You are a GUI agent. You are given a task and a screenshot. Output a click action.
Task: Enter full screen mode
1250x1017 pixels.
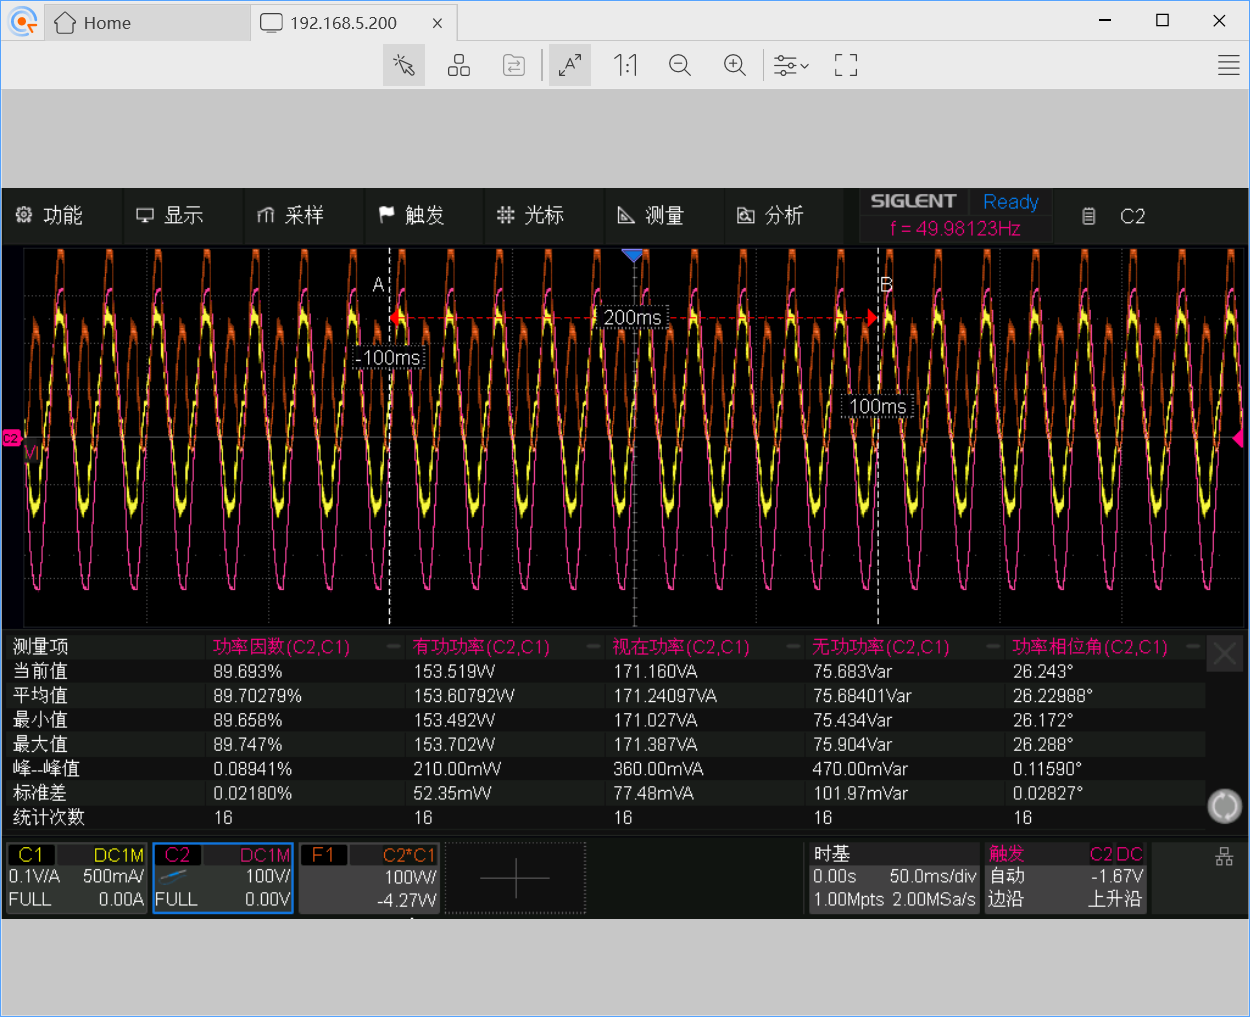(x=846, y=66)
